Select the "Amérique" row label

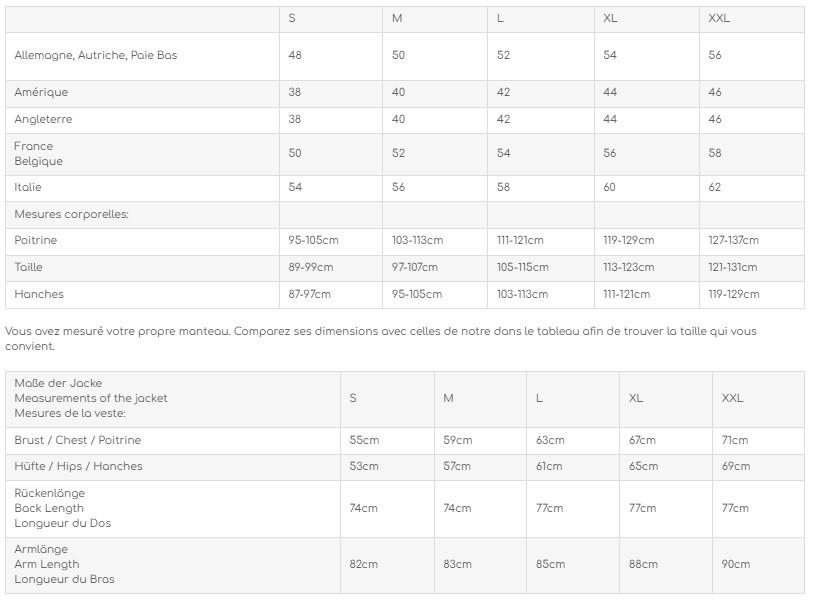click(x=42, y=93)
